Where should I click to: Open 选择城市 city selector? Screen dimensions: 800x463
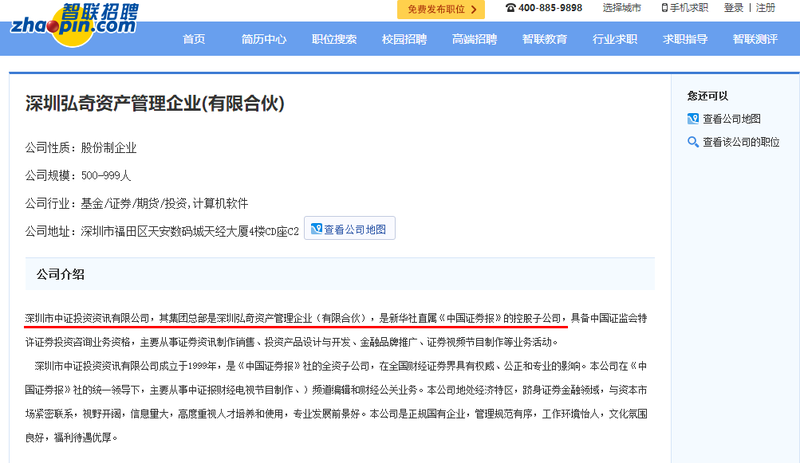tap(621, 8)
